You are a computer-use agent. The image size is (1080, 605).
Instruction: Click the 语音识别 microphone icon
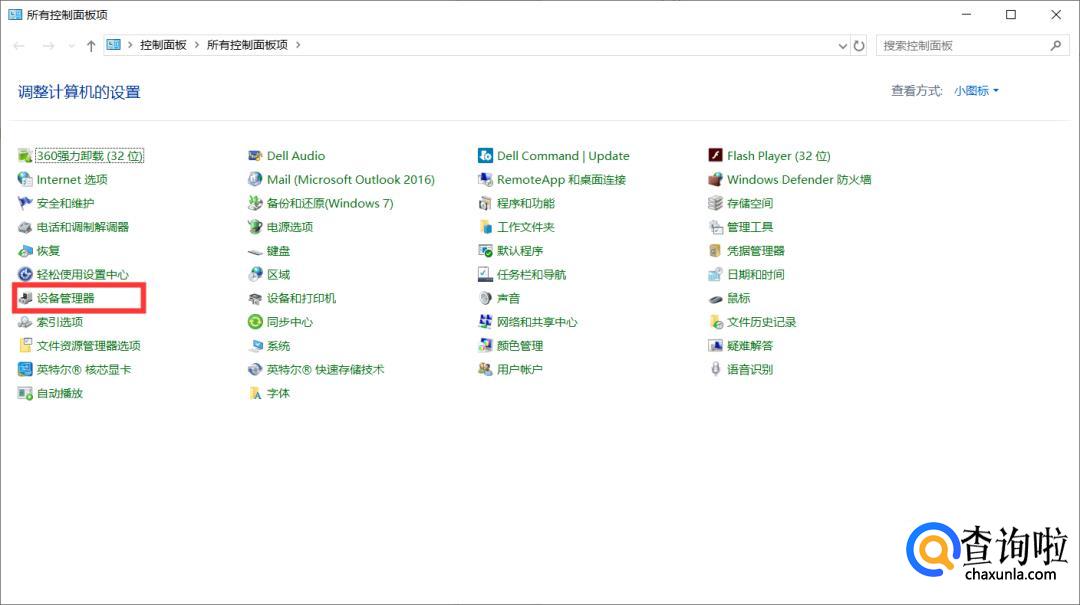point(715,369)
